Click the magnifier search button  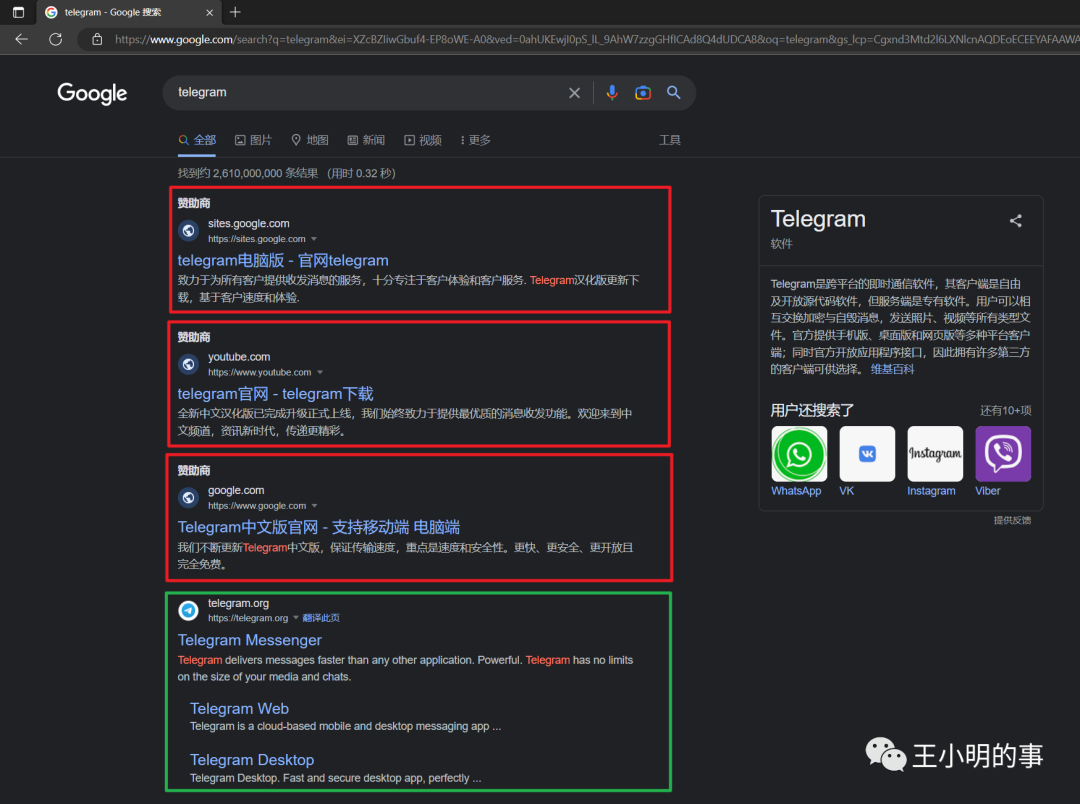(x=674, y=92)
